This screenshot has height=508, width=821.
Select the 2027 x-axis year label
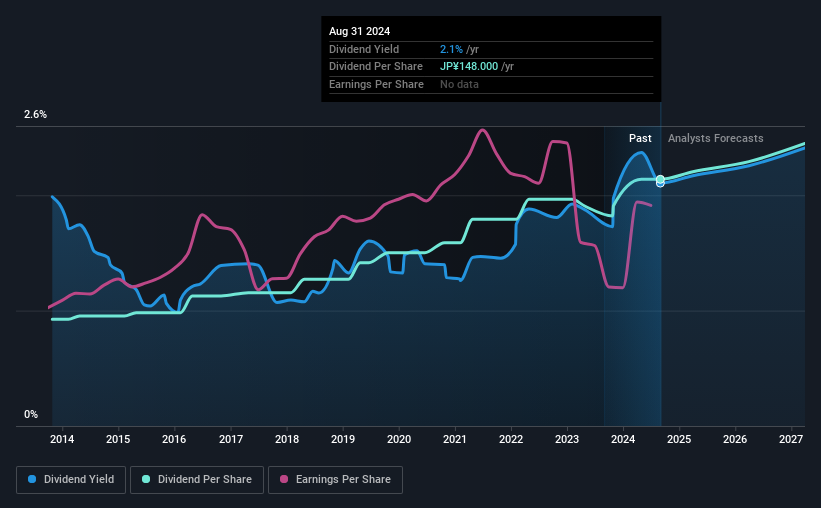coord(791,439)
